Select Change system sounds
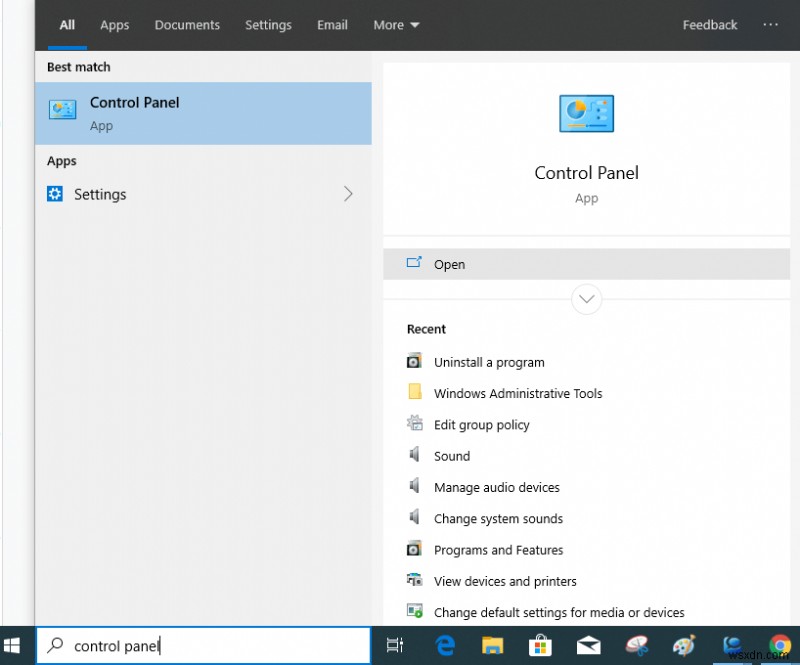Viewport: 800px width, 665px height. click(x=498, y=518)
